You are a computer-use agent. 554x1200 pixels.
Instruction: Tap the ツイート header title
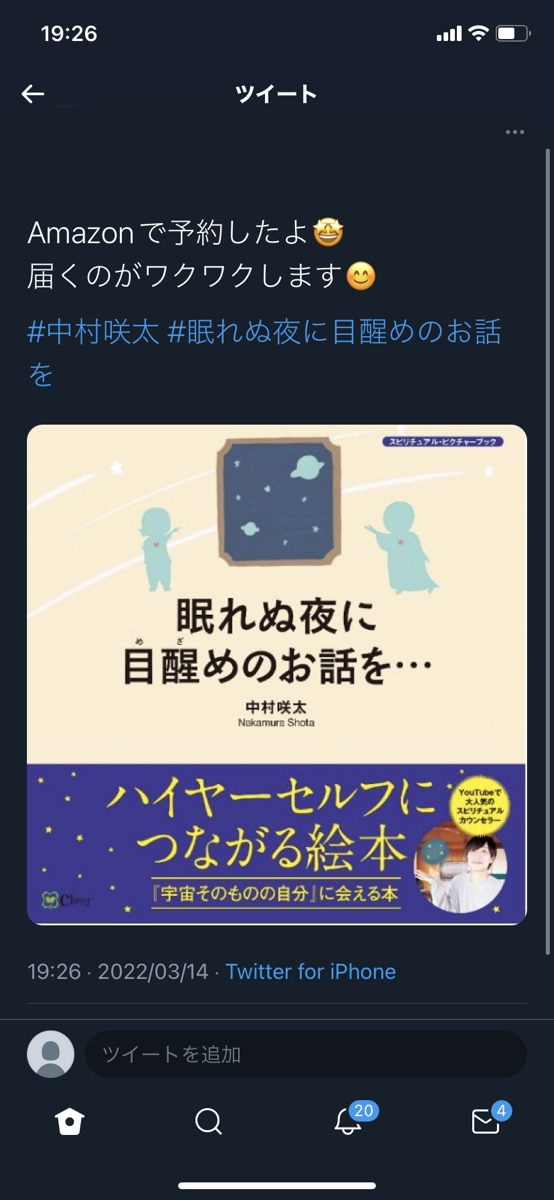tap(276, 94)
